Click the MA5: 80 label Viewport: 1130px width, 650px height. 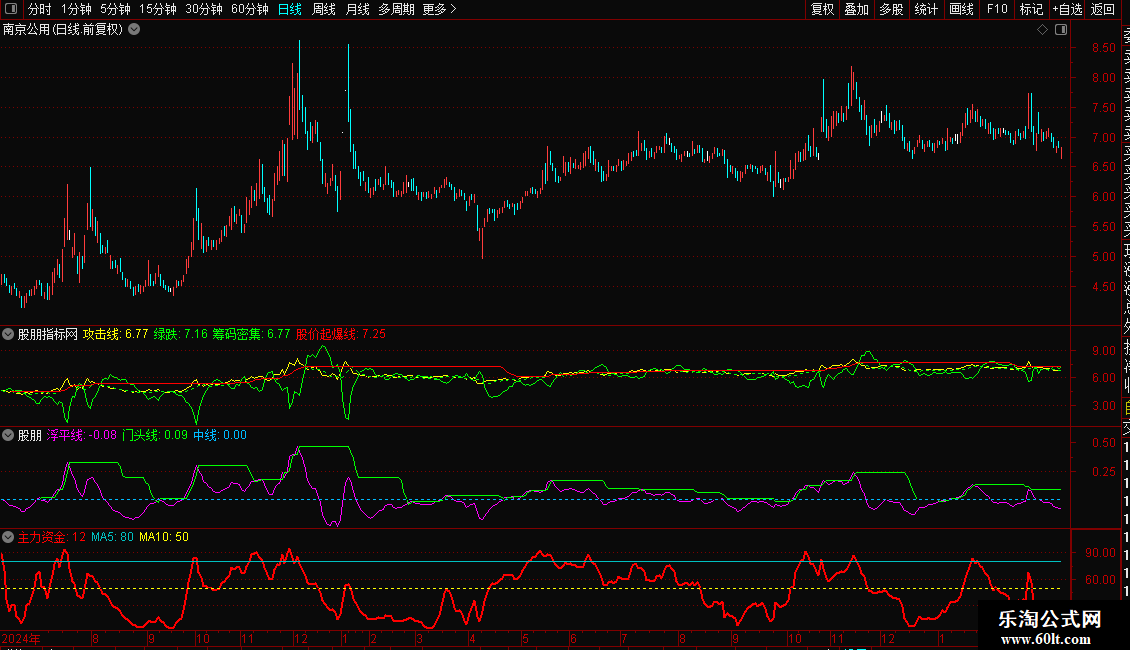(112, 537)
